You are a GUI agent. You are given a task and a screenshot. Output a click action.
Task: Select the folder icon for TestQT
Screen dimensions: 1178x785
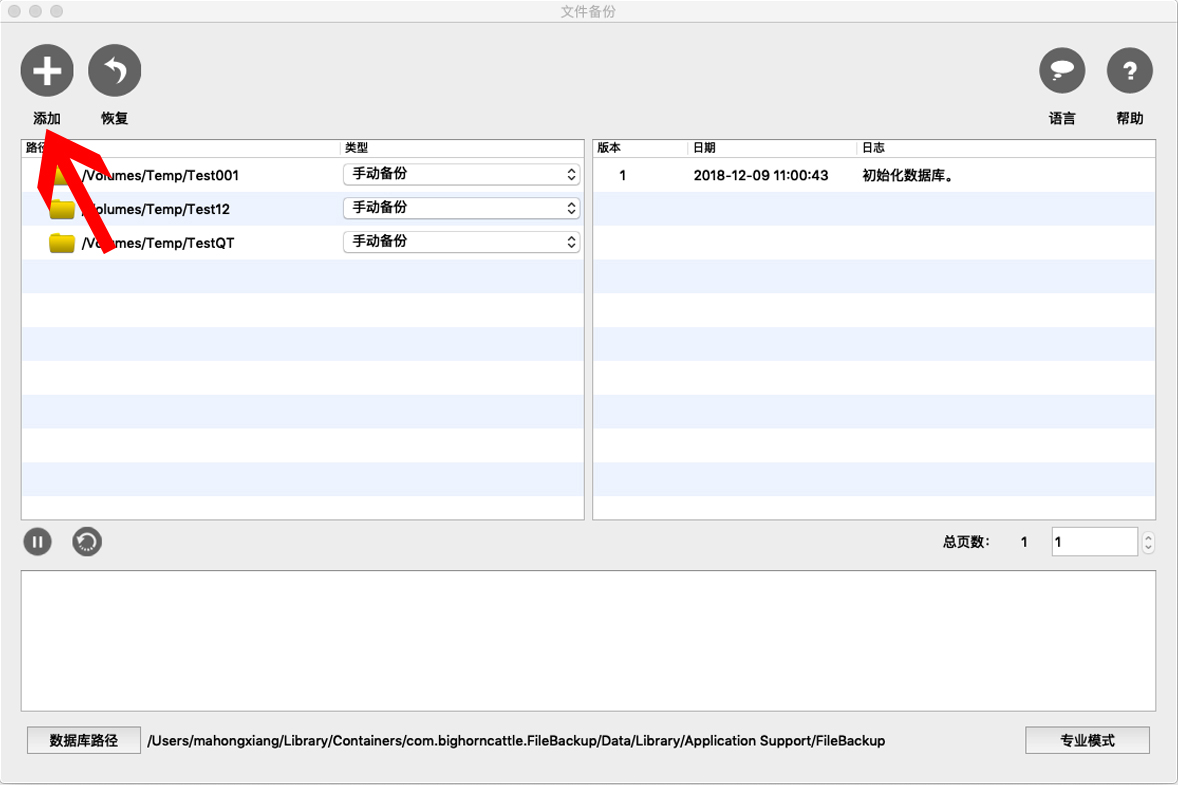pos(62,243)
